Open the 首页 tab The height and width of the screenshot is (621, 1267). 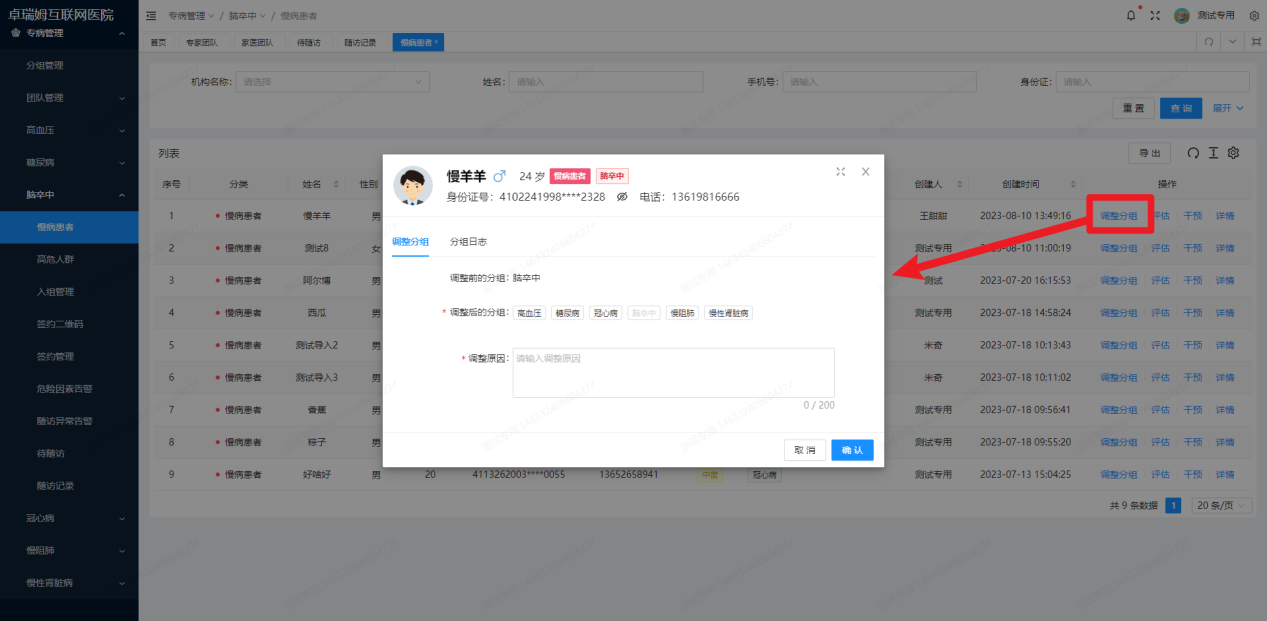(159, 42)
